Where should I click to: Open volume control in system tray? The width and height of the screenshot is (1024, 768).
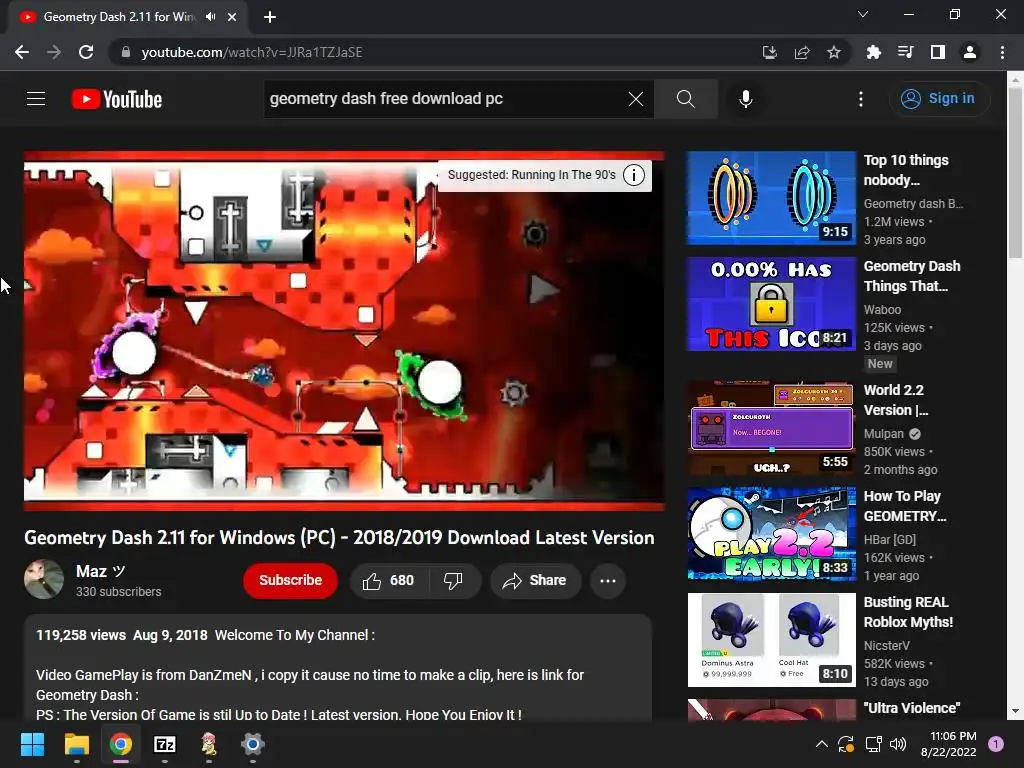pyautogui.click(x=898, y=744)
